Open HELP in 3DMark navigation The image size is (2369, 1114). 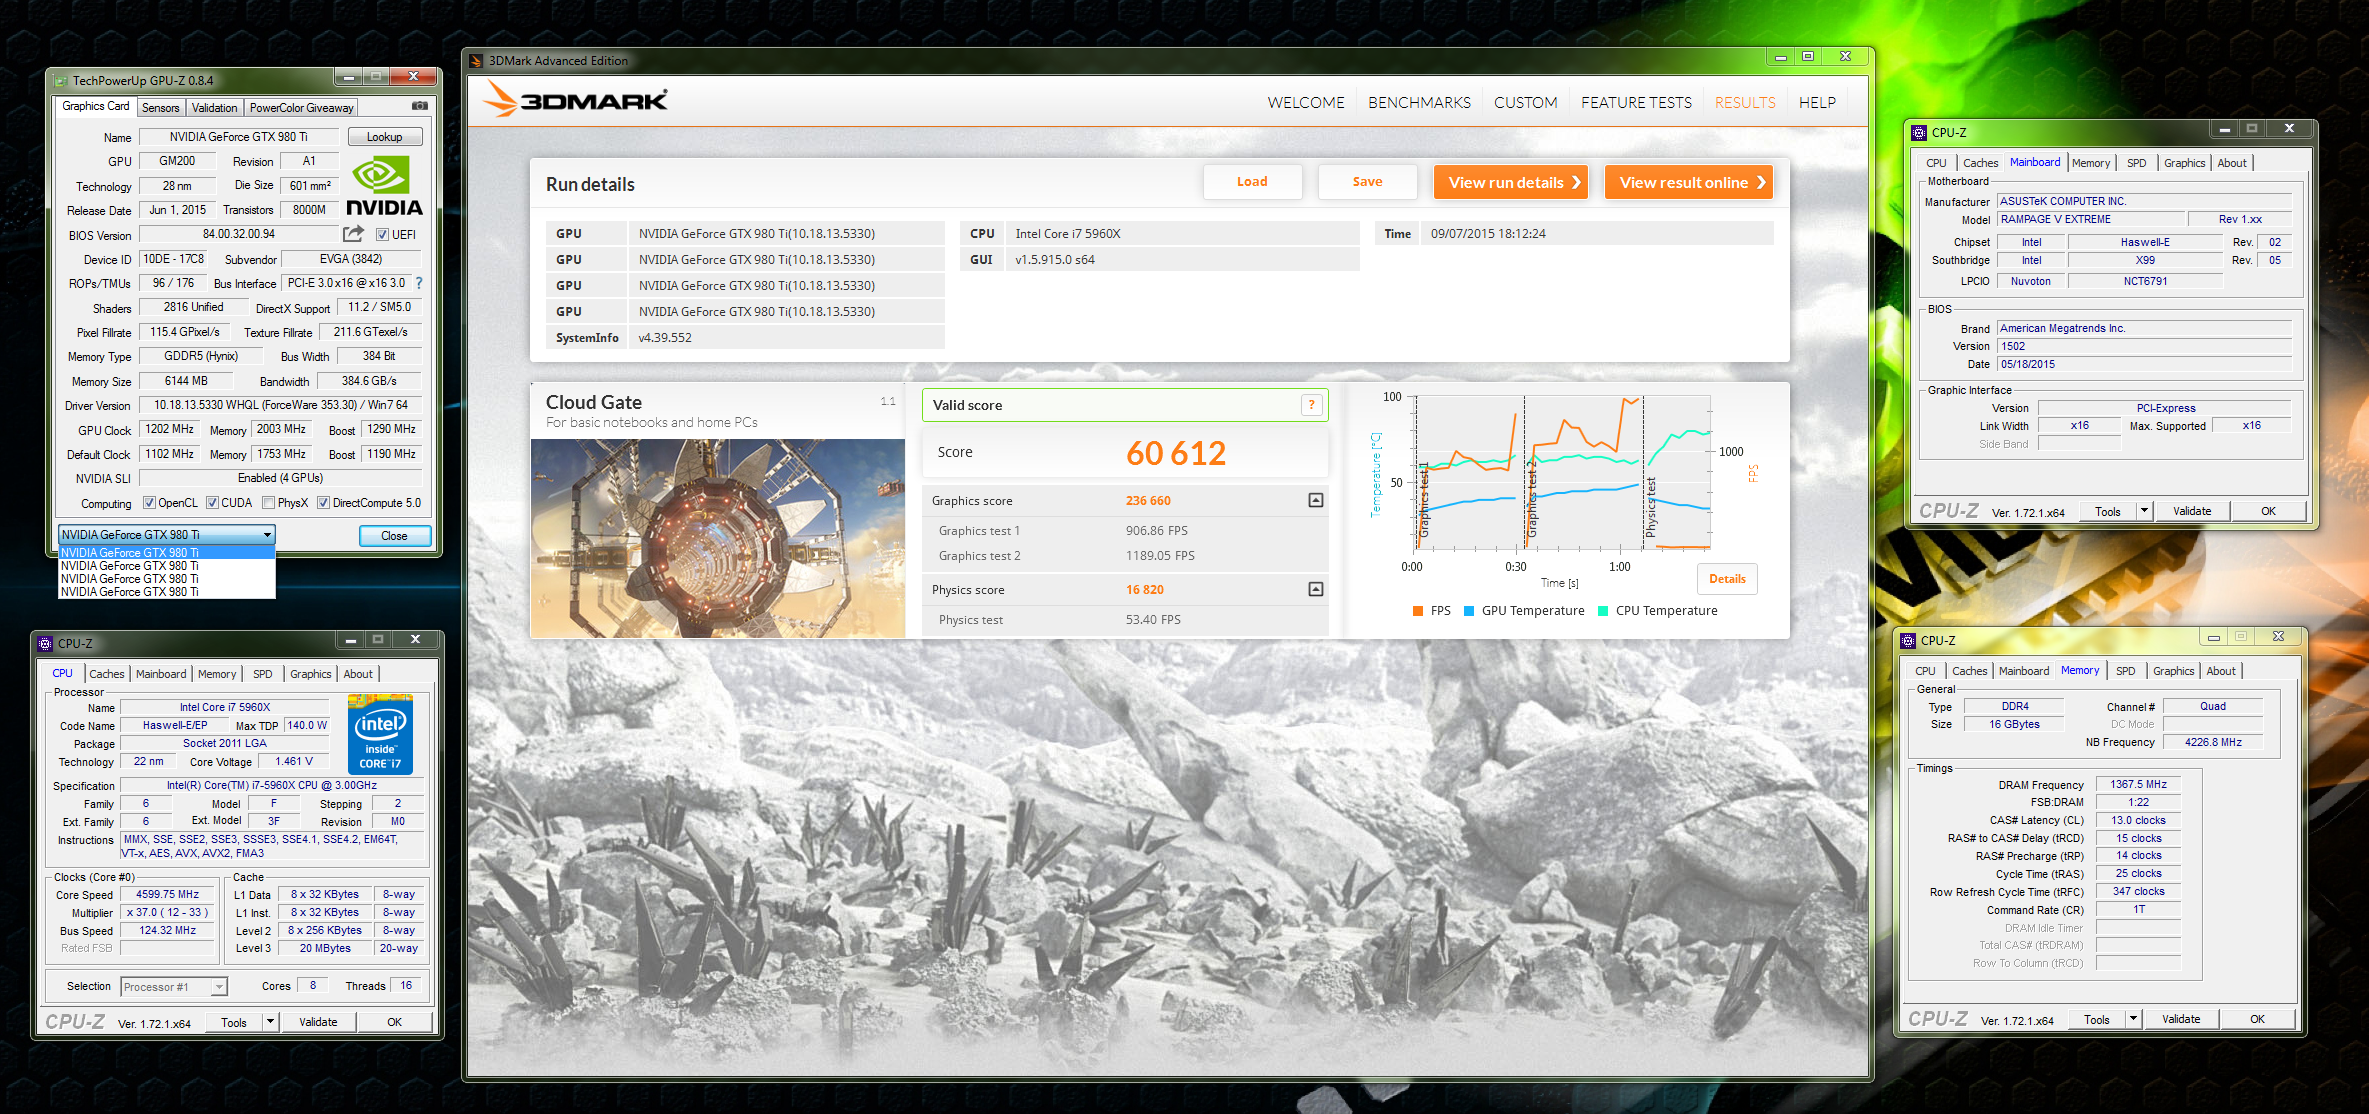click(x=1817, y=102)
